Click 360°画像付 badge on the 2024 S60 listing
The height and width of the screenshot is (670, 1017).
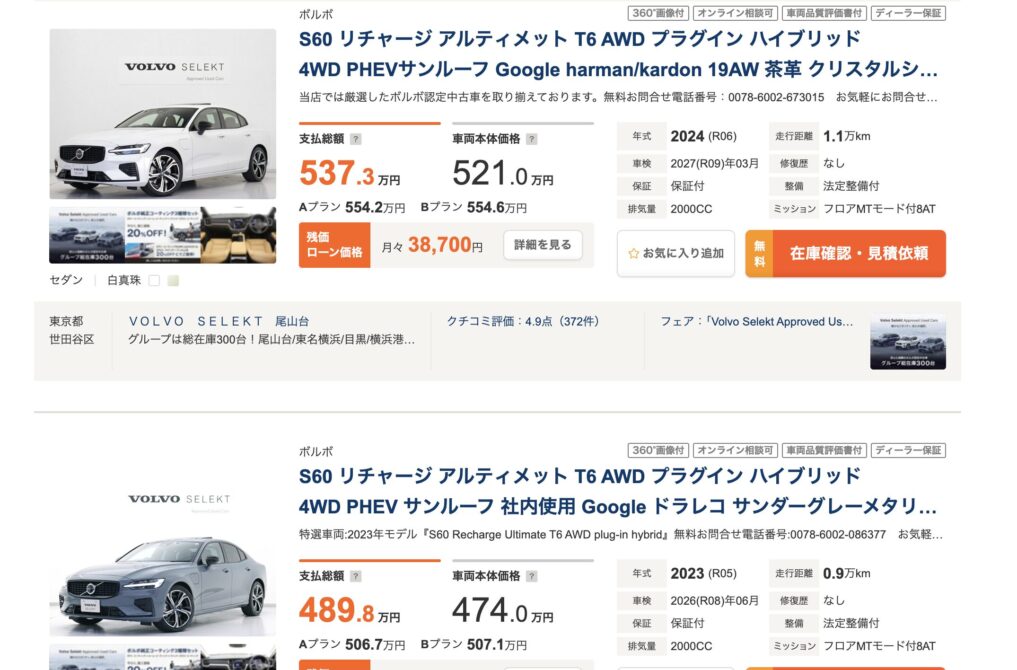657,14
